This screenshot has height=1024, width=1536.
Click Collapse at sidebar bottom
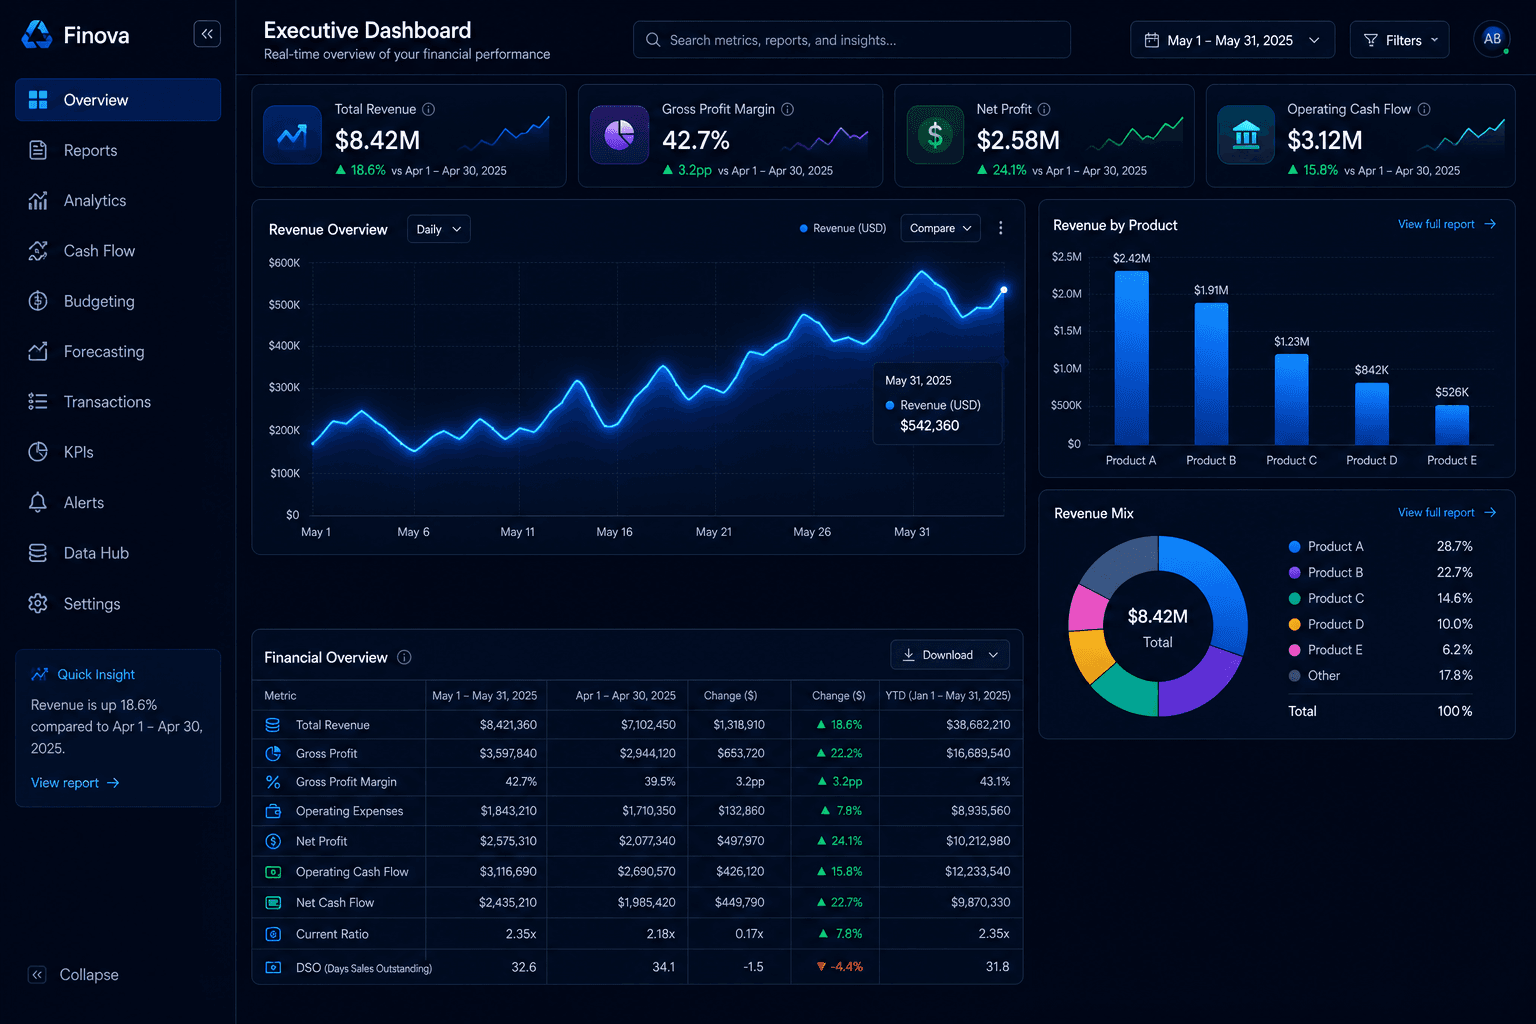(74, 975)
